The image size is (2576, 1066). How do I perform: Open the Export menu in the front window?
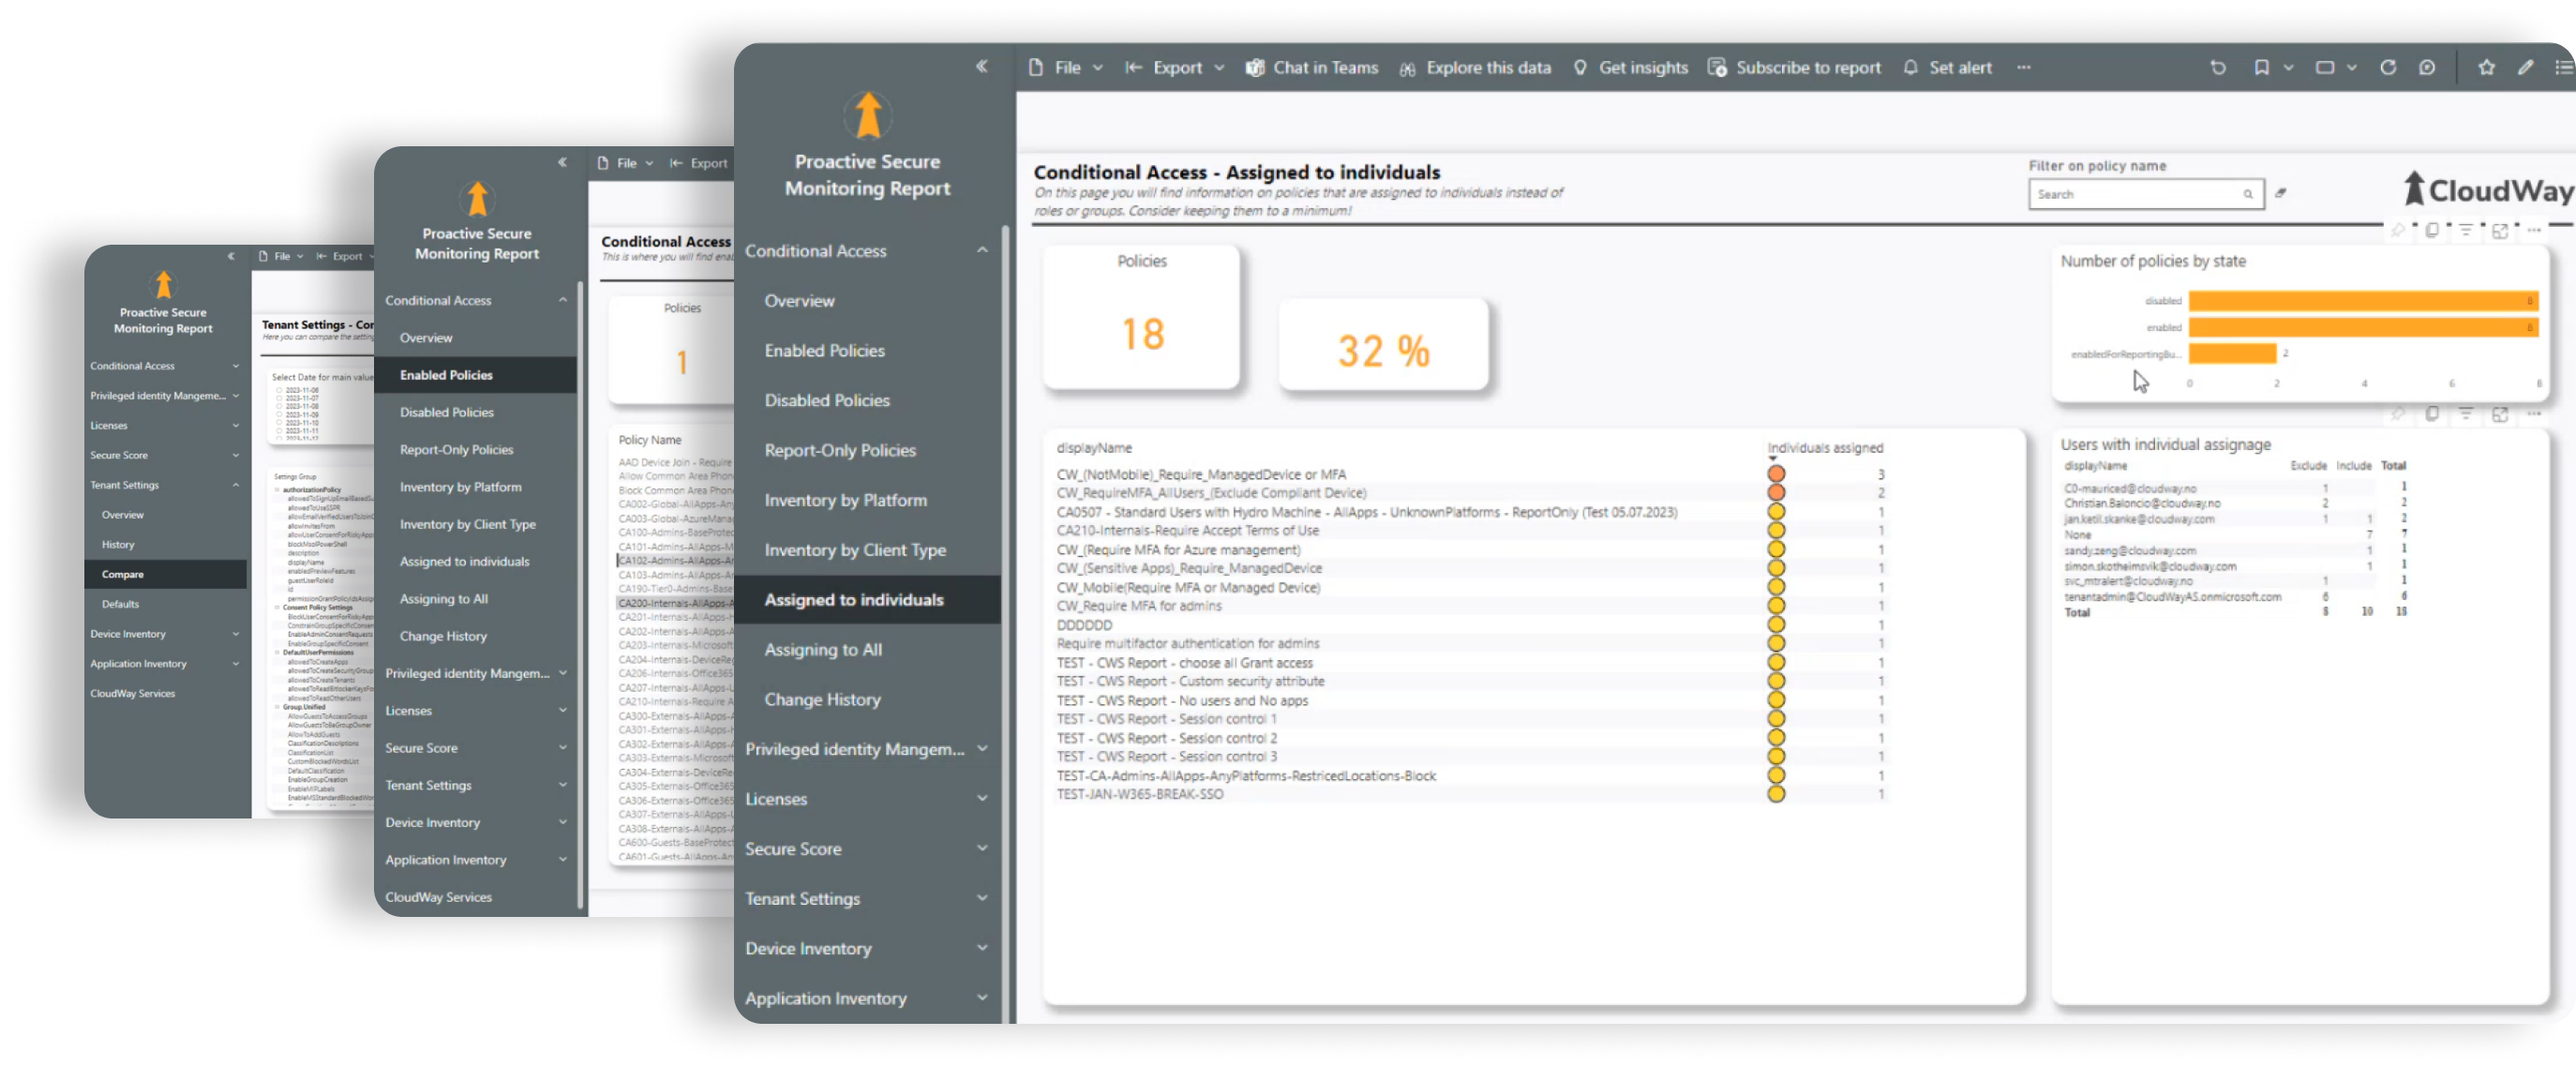point(1174,68)
